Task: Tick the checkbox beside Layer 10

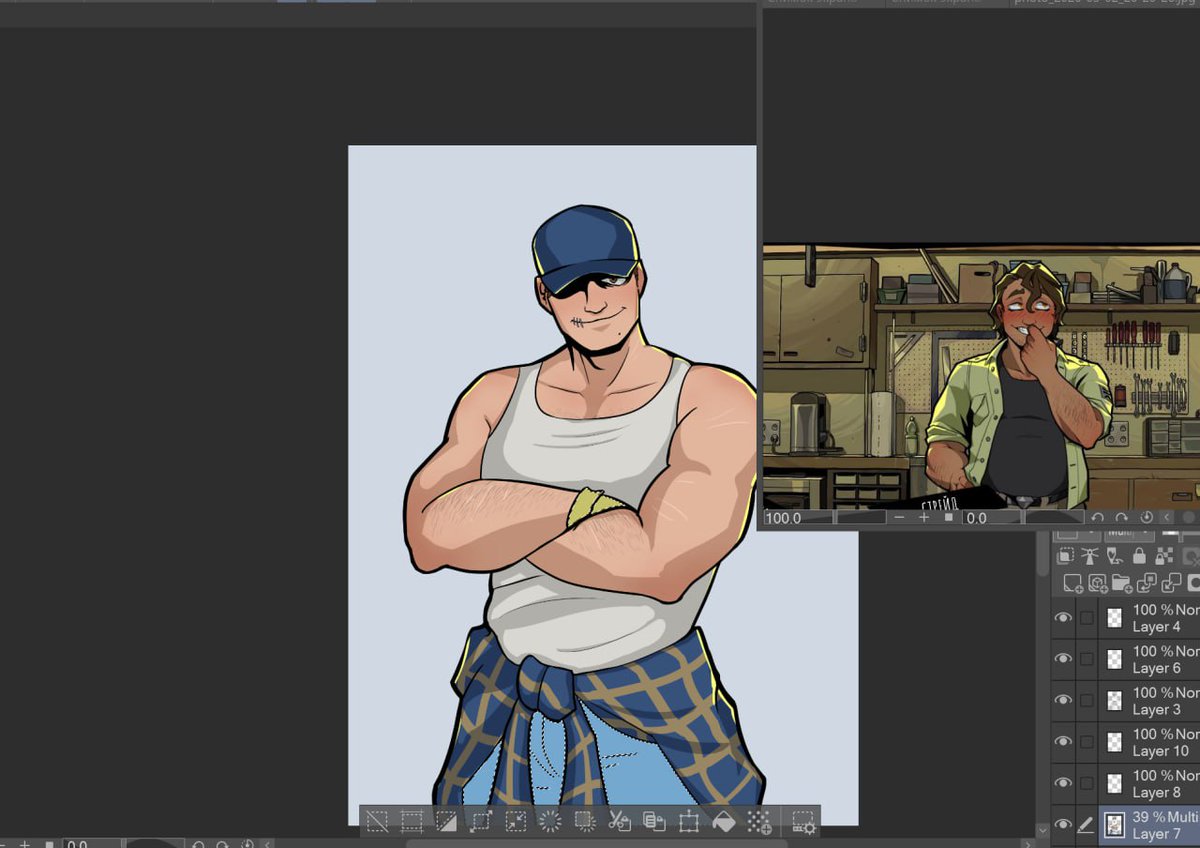Action: [x=1087, y=742]
